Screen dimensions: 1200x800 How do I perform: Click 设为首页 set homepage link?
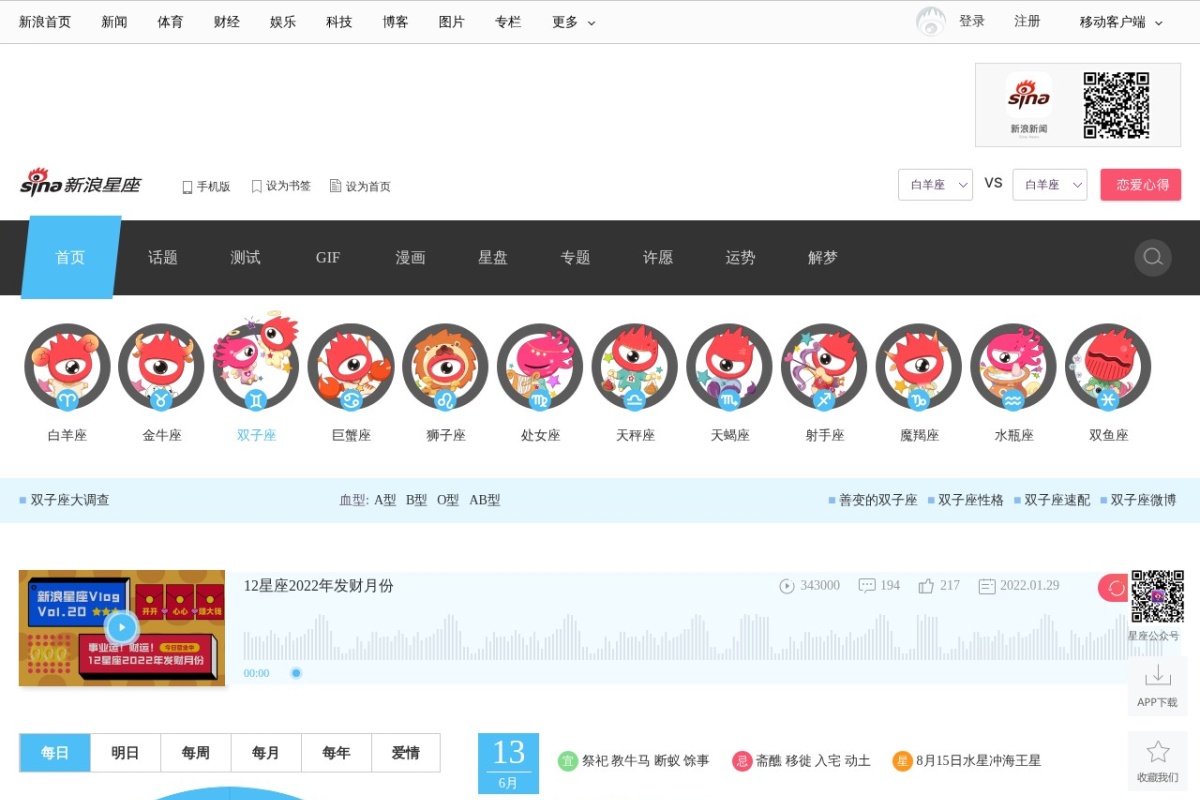click(x=360, y=186)
